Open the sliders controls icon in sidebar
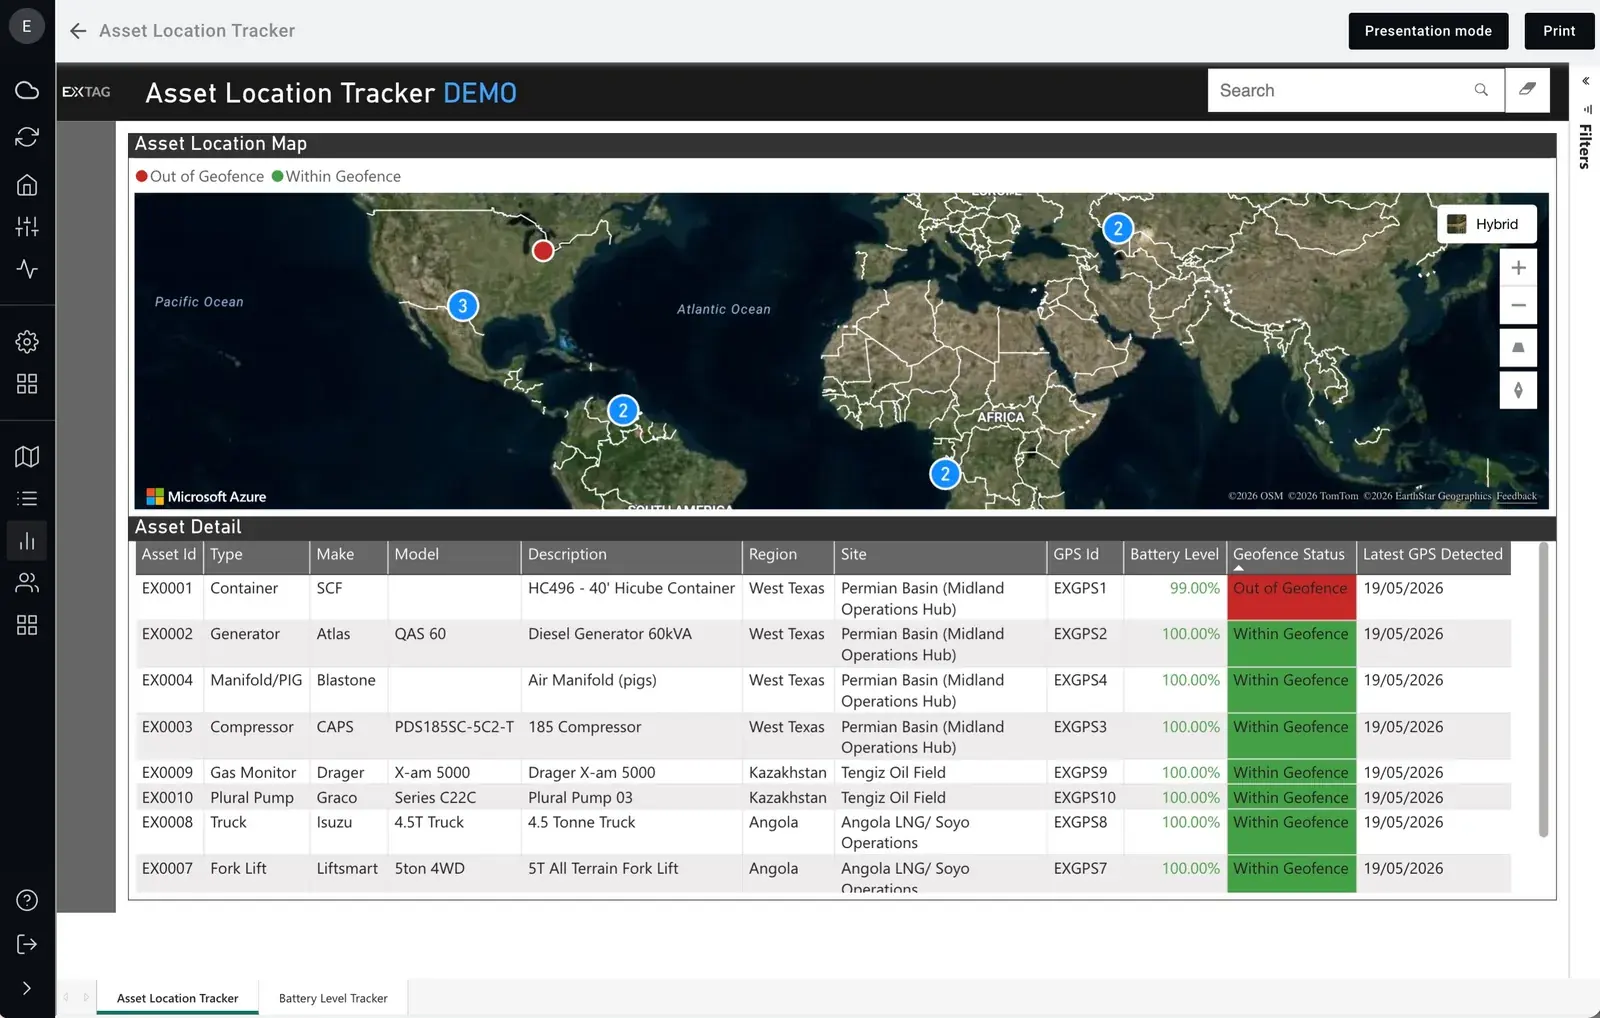The height and width of the screenshot is (1018, 1600). 27,227
